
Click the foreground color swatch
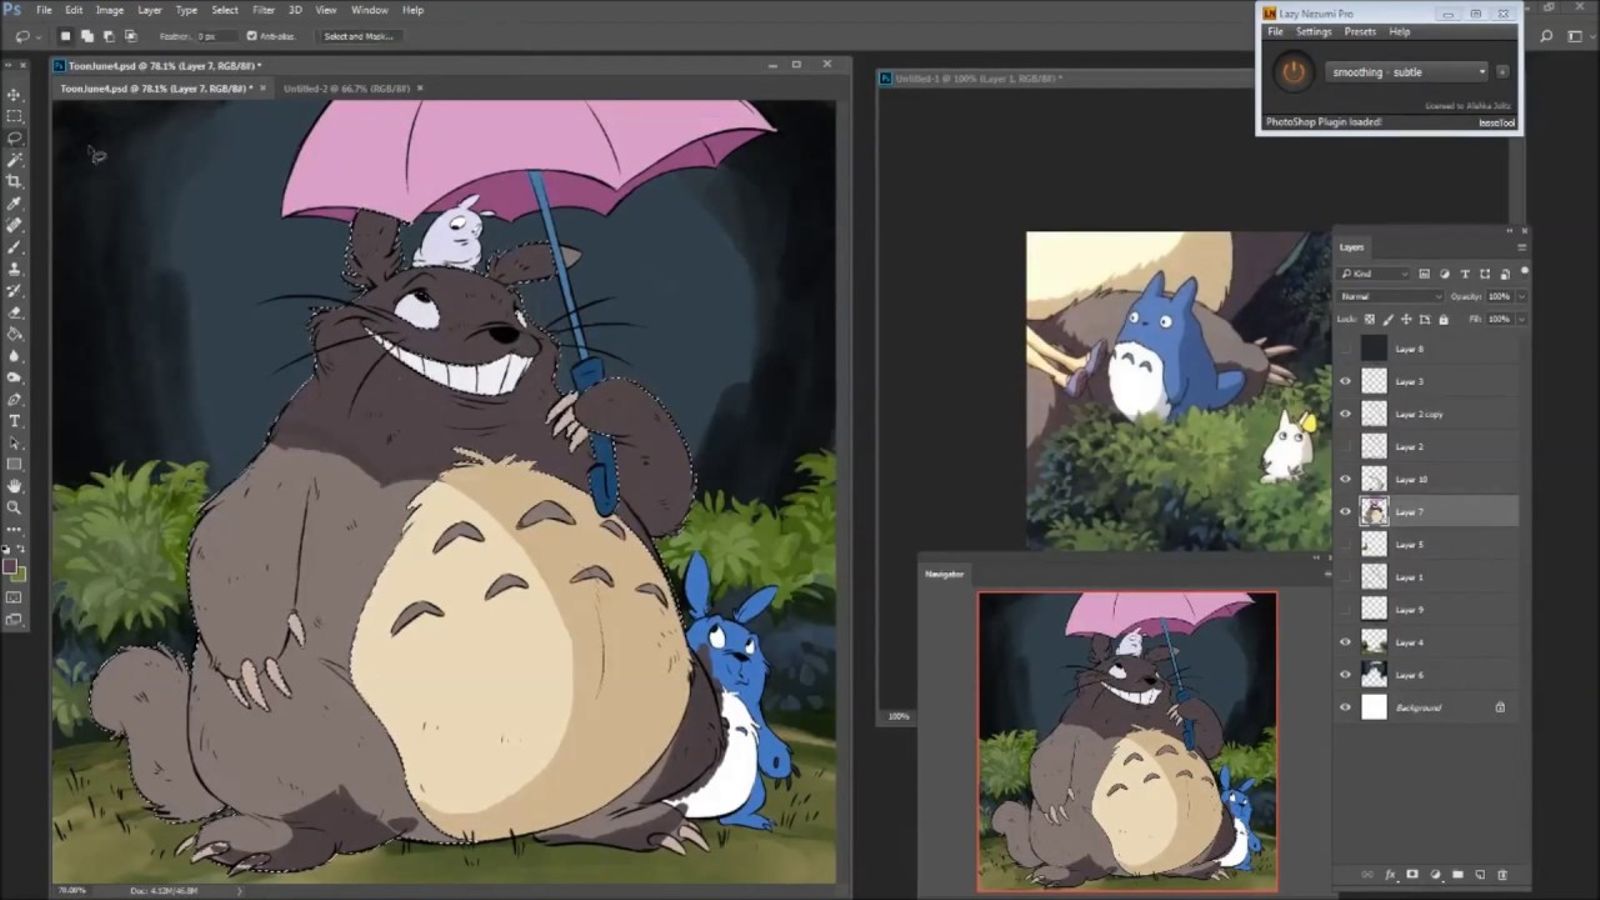[x=10, y=567]
